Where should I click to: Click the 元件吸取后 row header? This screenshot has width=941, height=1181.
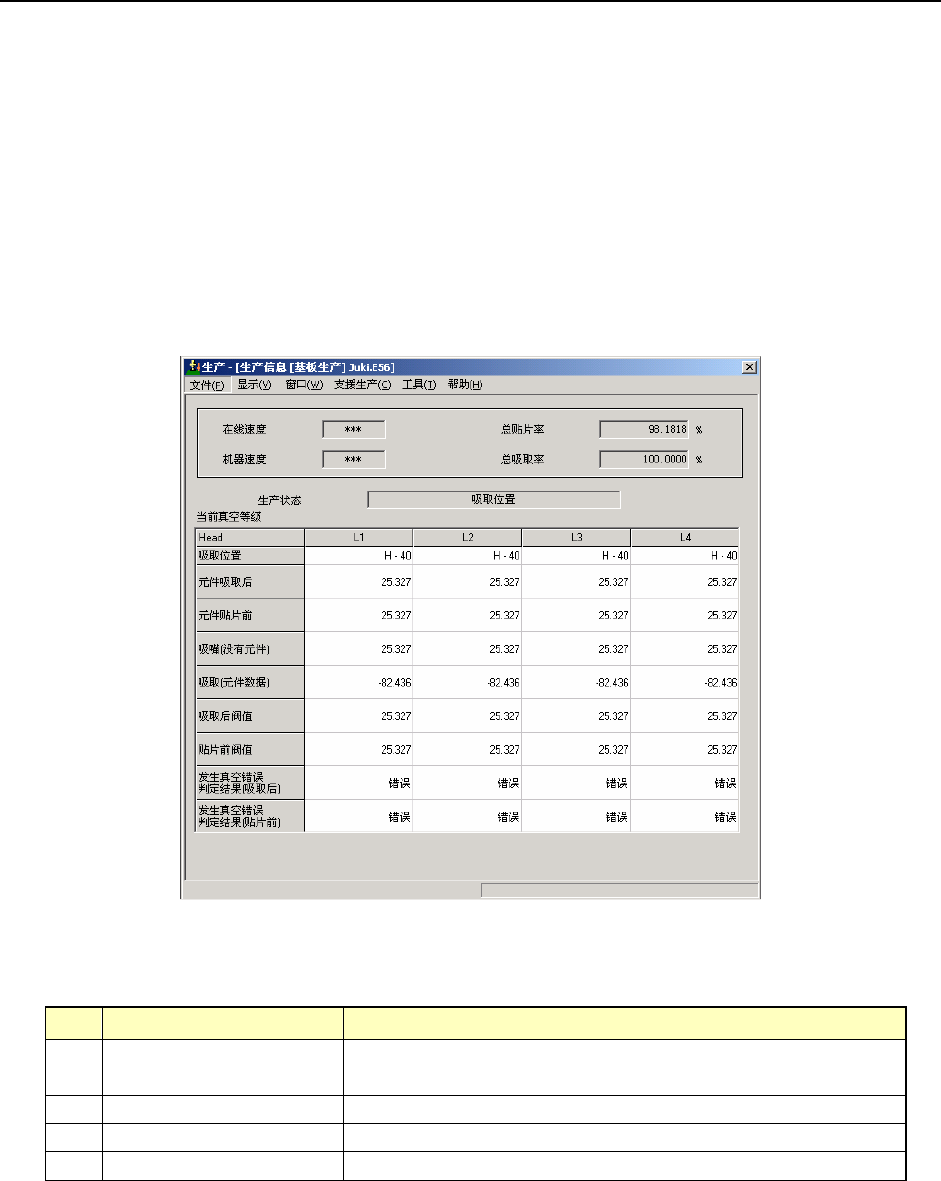pyautogui.click(x=250, y=581)
